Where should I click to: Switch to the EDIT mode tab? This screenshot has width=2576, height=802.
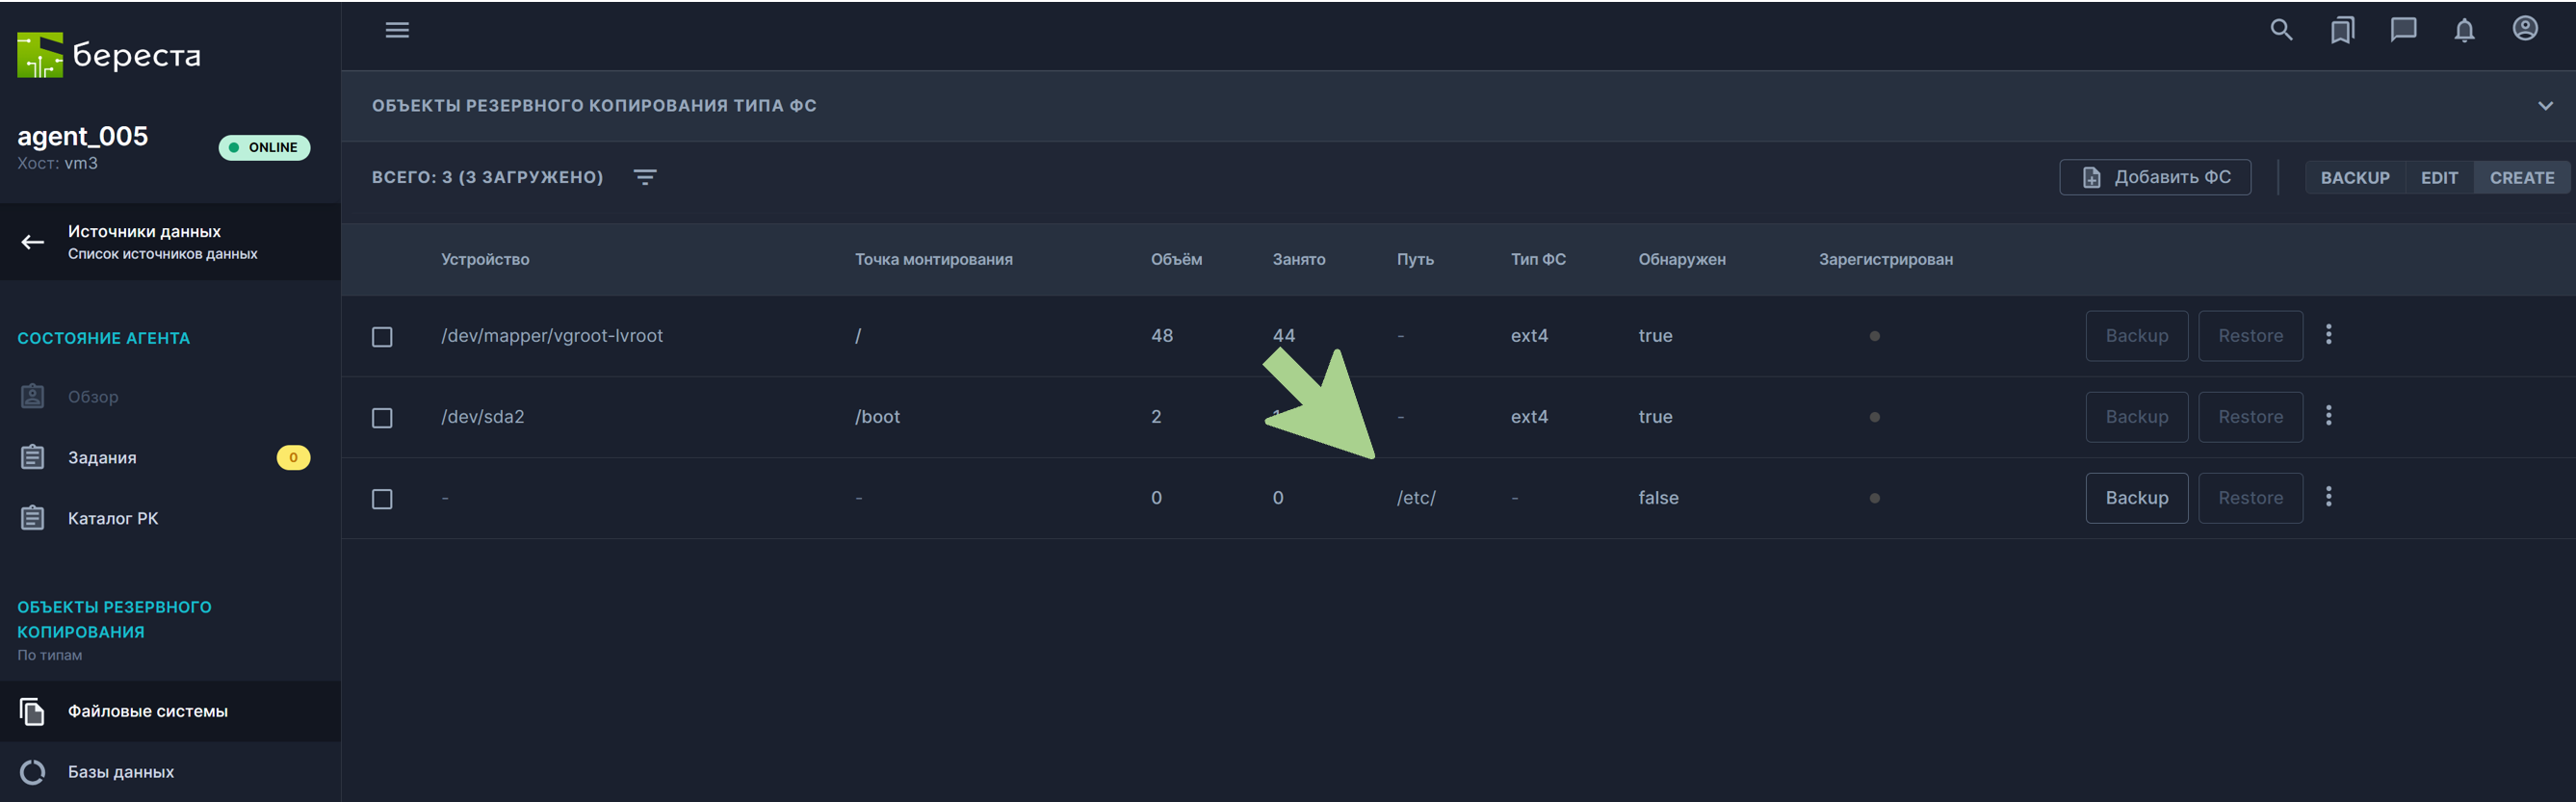[x=2439, y=178]
